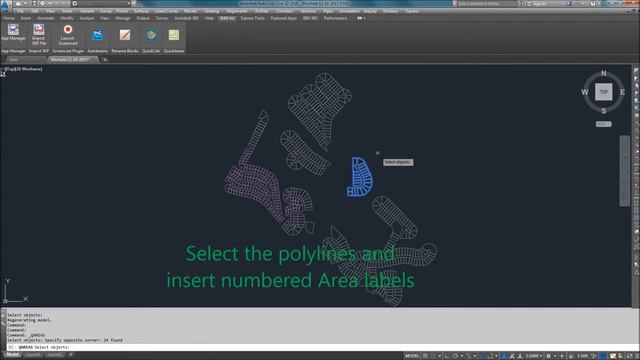Switch to the Annotate ribbon tab
This screenshot has width=640, height=360.
click(46, 18)
